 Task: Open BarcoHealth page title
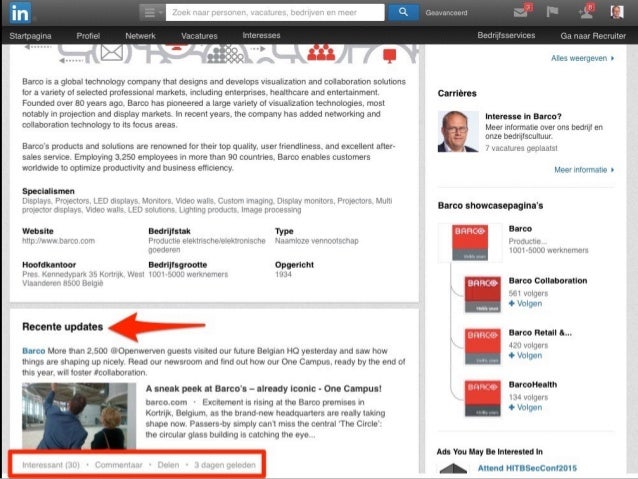pos(533,385)
